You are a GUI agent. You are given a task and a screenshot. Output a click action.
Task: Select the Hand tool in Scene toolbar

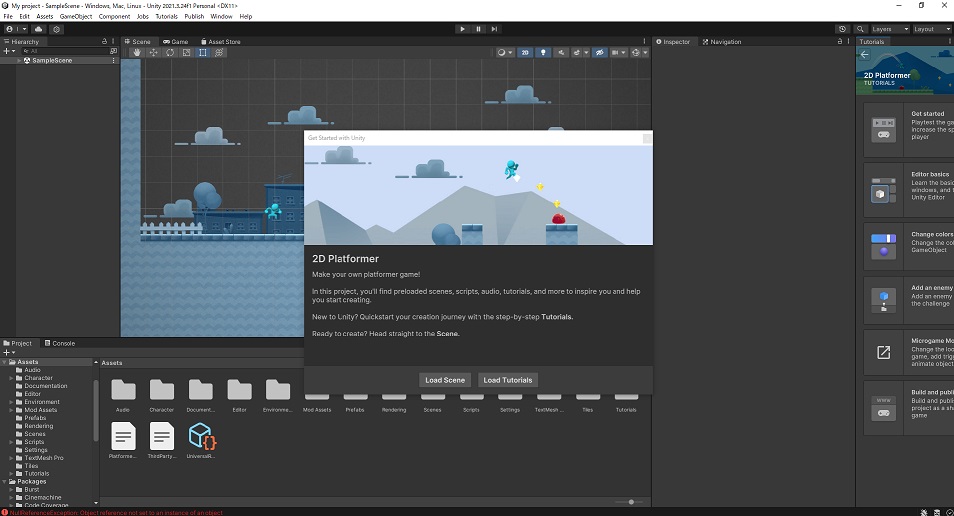click(137, 52)
